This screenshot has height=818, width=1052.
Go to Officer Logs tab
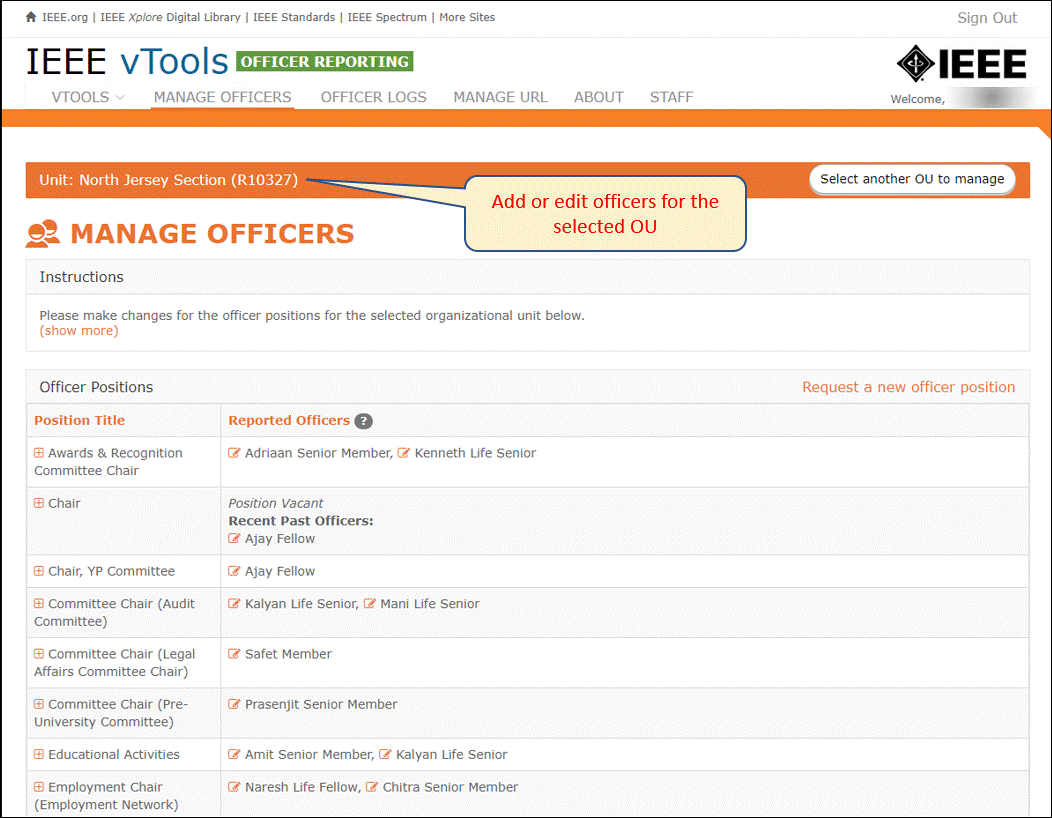pos(373,97)
